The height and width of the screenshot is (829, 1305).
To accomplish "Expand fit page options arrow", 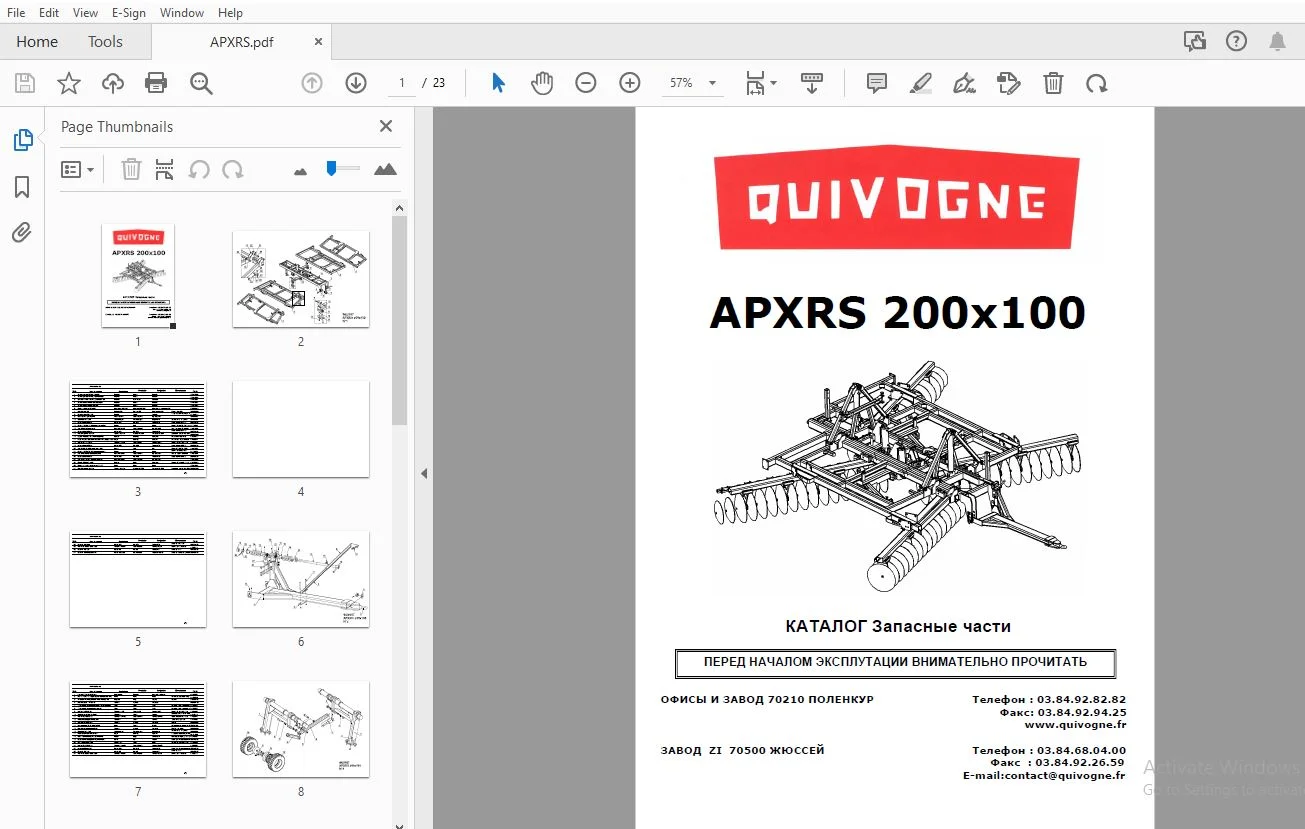I will tap(773, 84).
